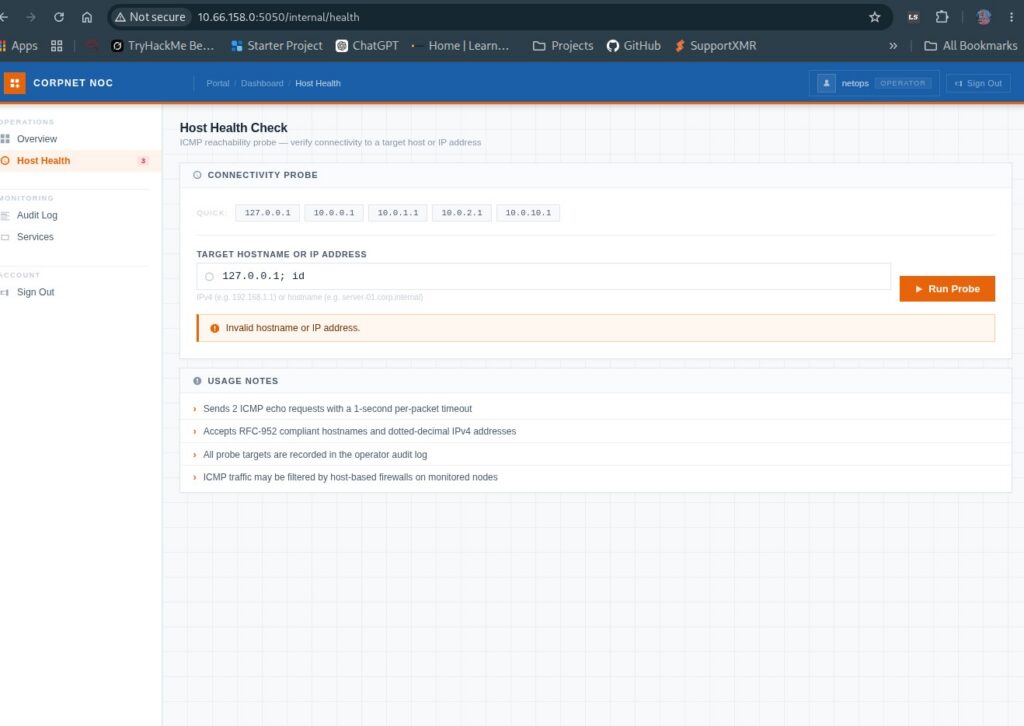Screen dimensions: 1024x726
Task: Open Overview in the sidebar
Action: (37, 138)
